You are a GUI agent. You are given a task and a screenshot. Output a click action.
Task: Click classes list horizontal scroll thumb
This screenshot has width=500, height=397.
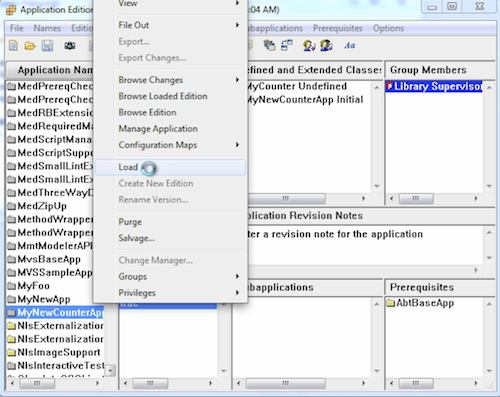(286, 198)
